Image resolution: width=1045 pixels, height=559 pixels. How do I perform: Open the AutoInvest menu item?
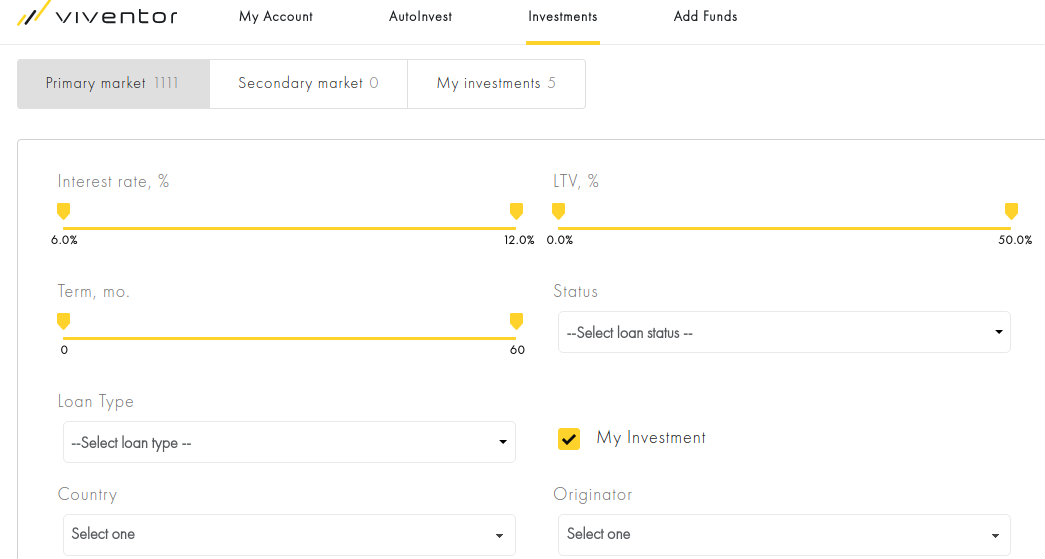[421, 17]
